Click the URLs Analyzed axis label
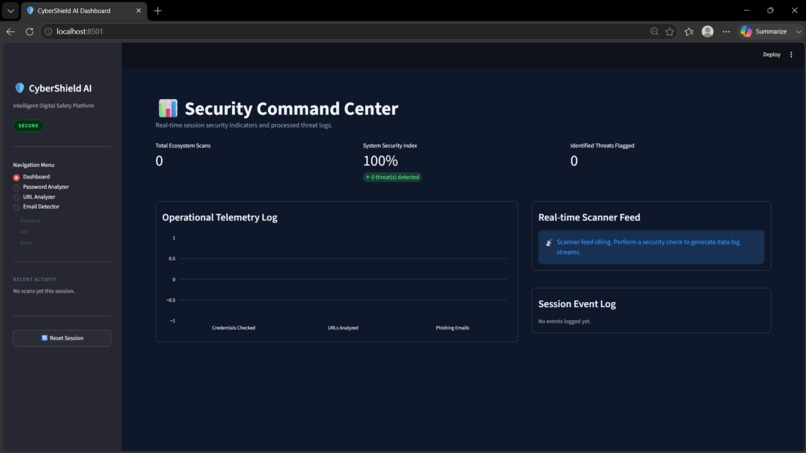 (x=343, y=328)
